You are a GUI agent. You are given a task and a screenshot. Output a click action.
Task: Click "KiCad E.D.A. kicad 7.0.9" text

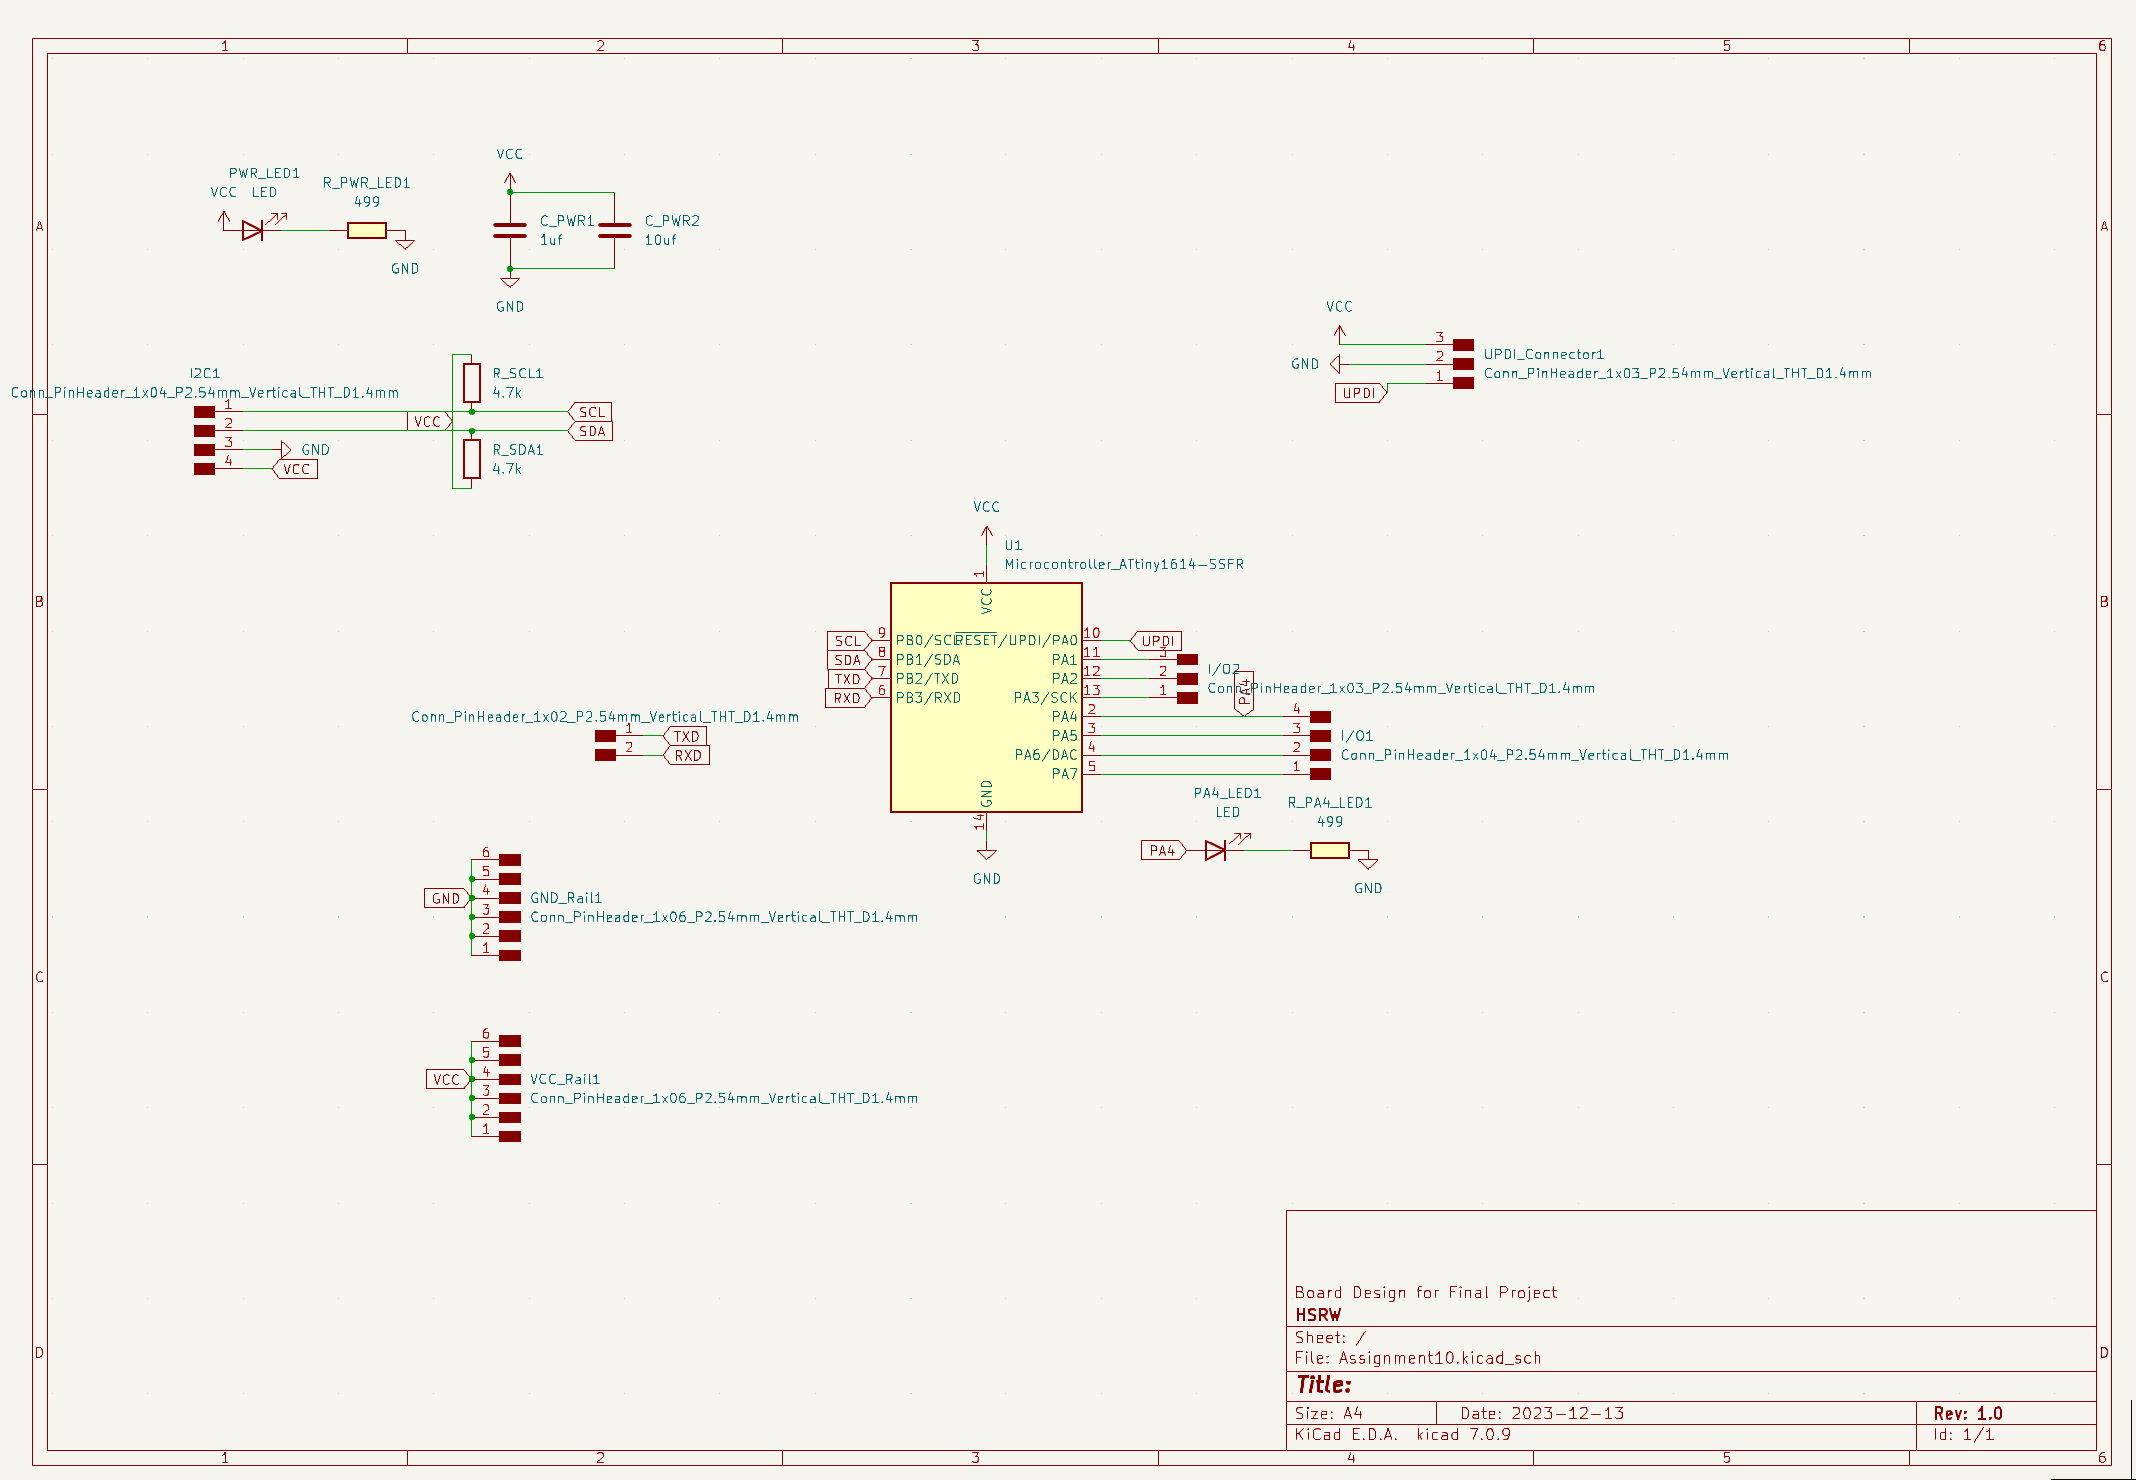click(x=1403, y=1434)
